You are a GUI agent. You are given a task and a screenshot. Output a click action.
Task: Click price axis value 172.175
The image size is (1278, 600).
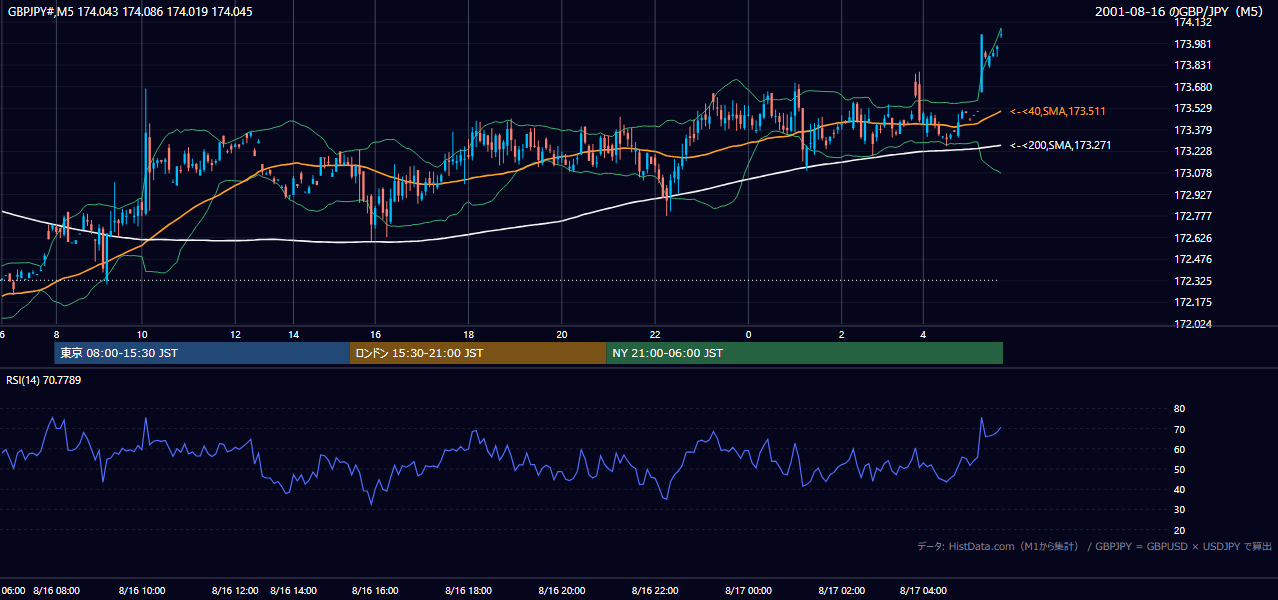point(1193,302)
